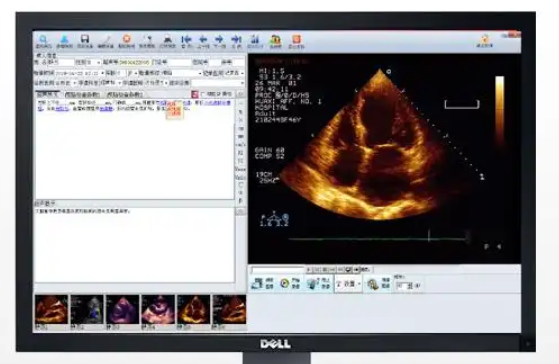This screenshot has width=559, height=364.
Task: Click the floppy disk save icon
Action: [84, 39]
